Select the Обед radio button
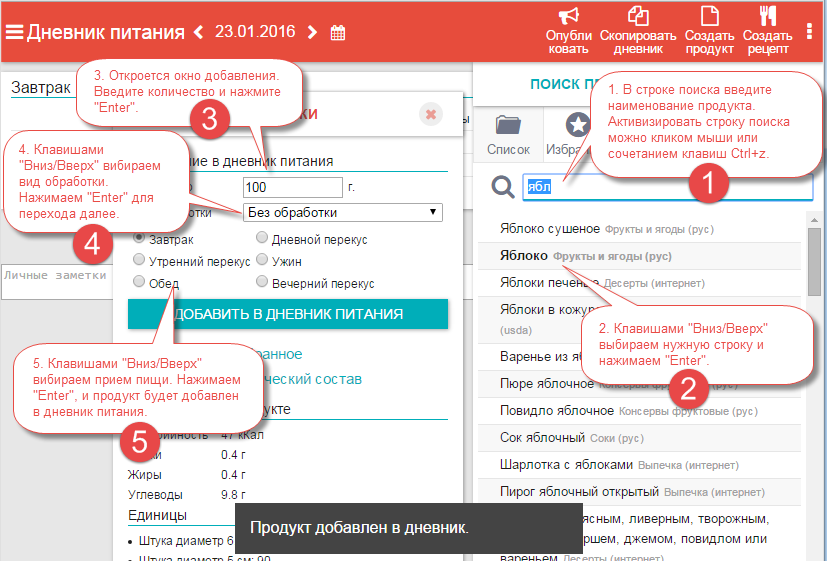 (140, 283)
